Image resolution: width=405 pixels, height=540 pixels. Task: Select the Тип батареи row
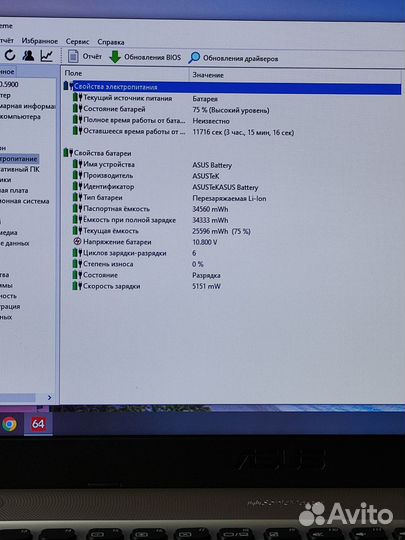click(232, 198)
